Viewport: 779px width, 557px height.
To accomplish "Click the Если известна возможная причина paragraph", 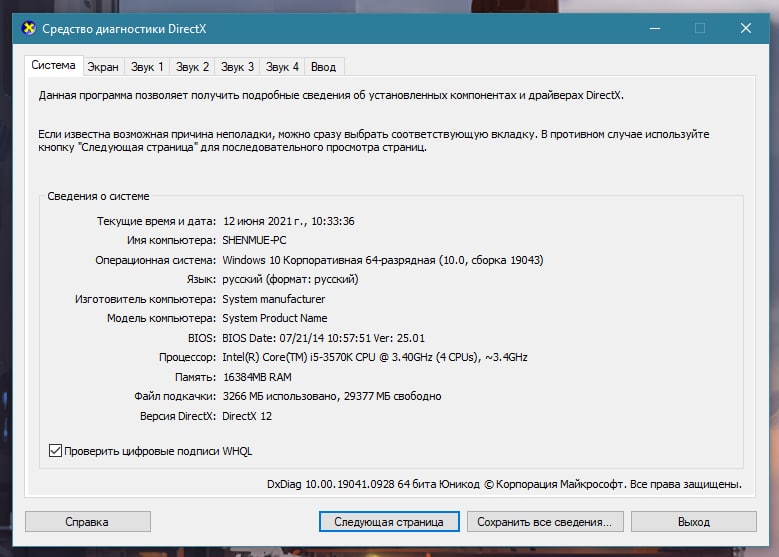I will pyautogui.click(x=374, y=141).
